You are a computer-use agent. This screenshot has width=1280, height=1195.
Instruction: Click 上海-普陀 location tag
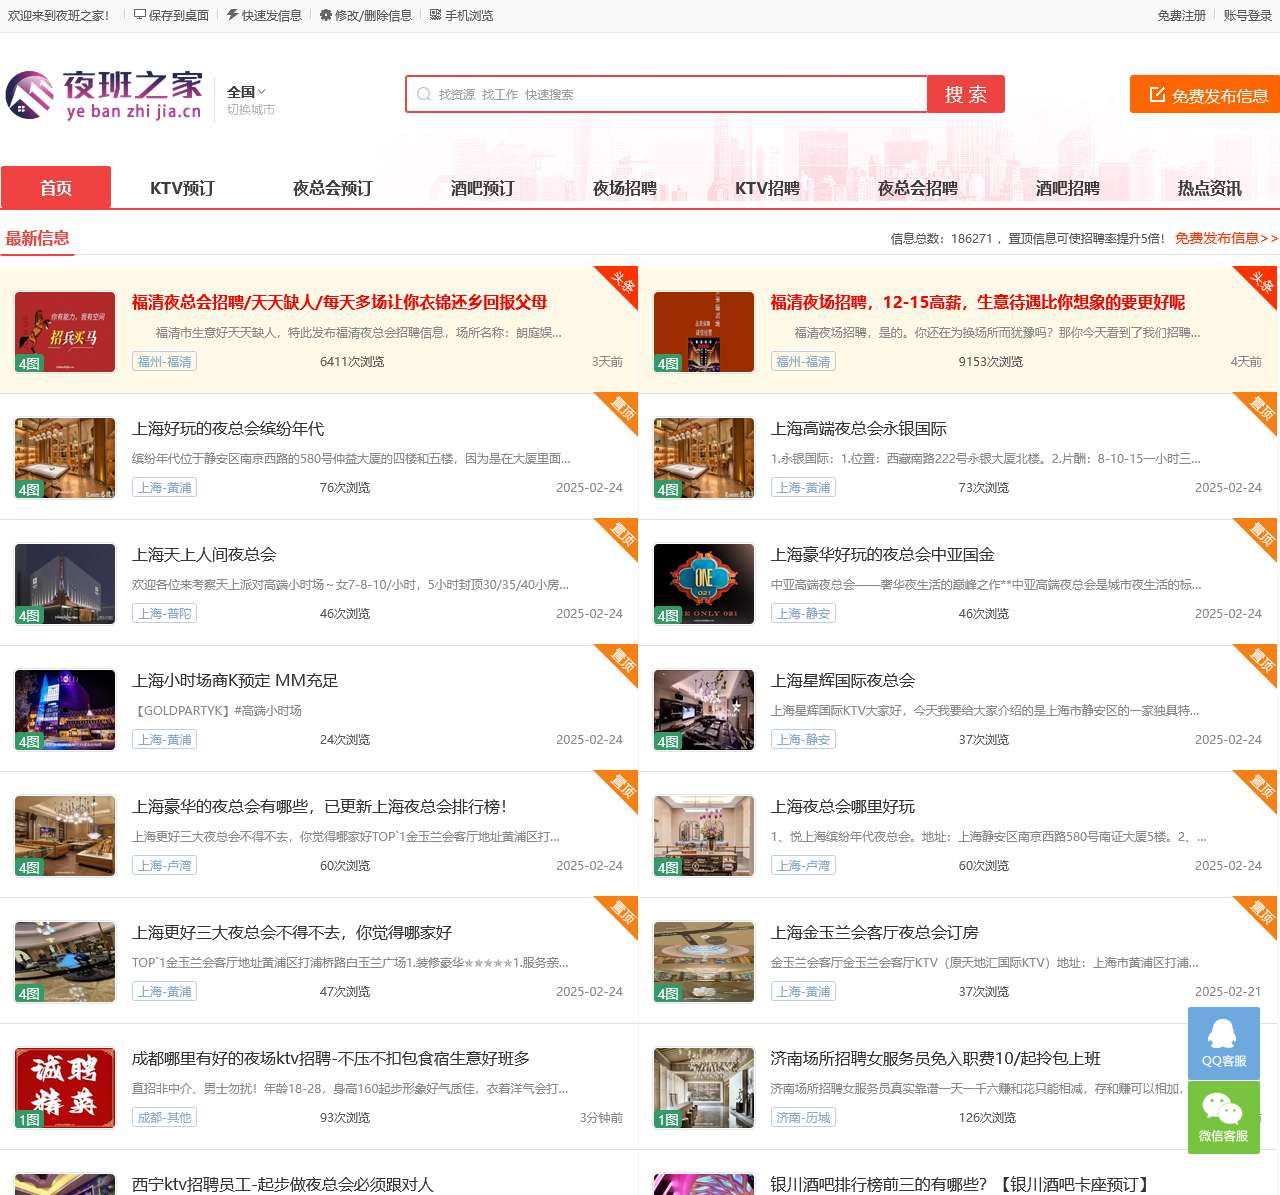[164, 614]
